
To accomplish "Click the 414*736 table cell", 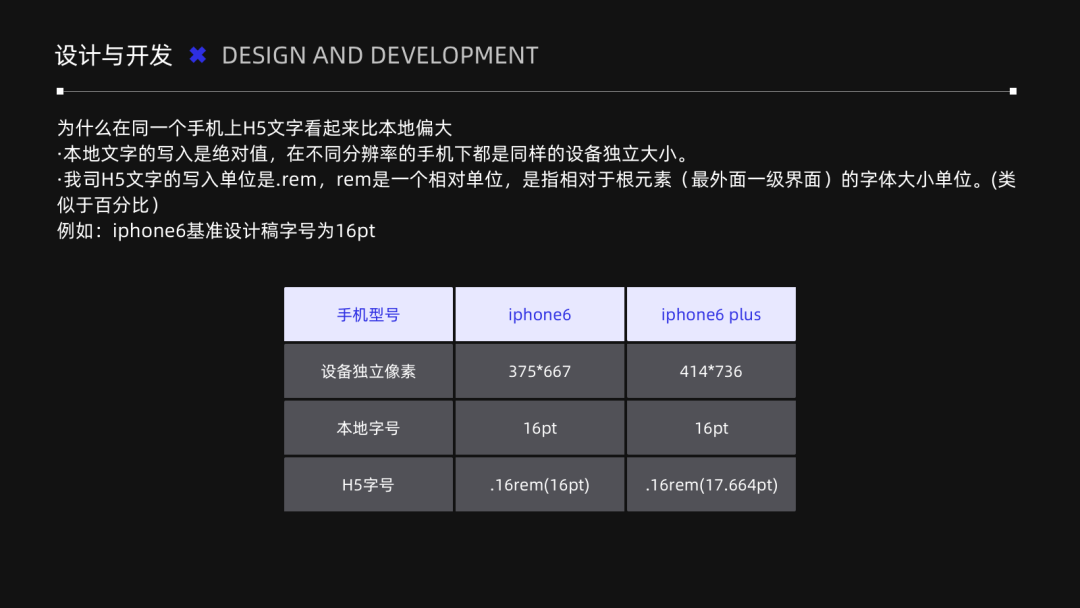I will [x=711, y=371].
